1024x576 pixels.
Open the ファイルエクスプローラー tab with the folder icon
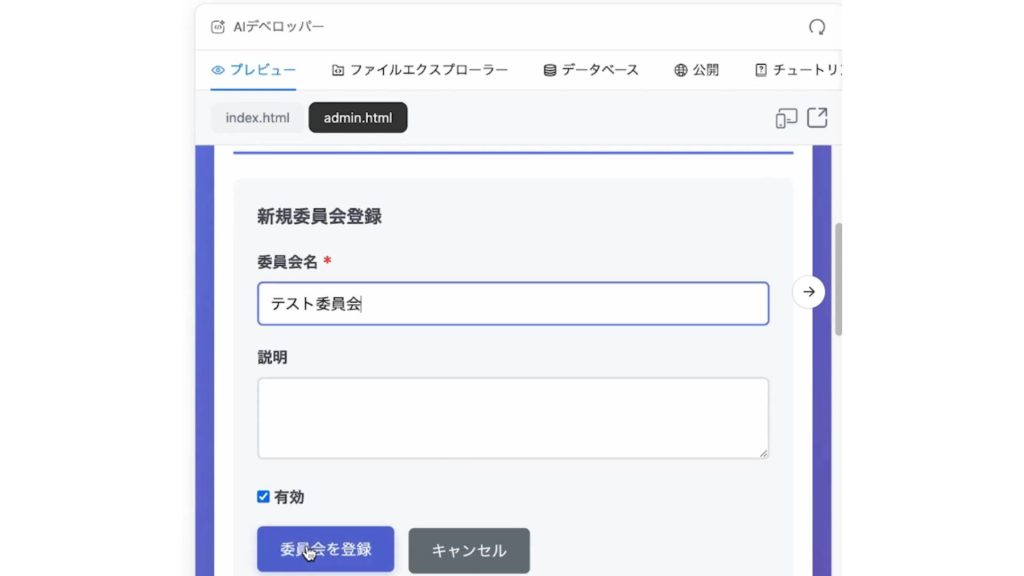(420, 70)
